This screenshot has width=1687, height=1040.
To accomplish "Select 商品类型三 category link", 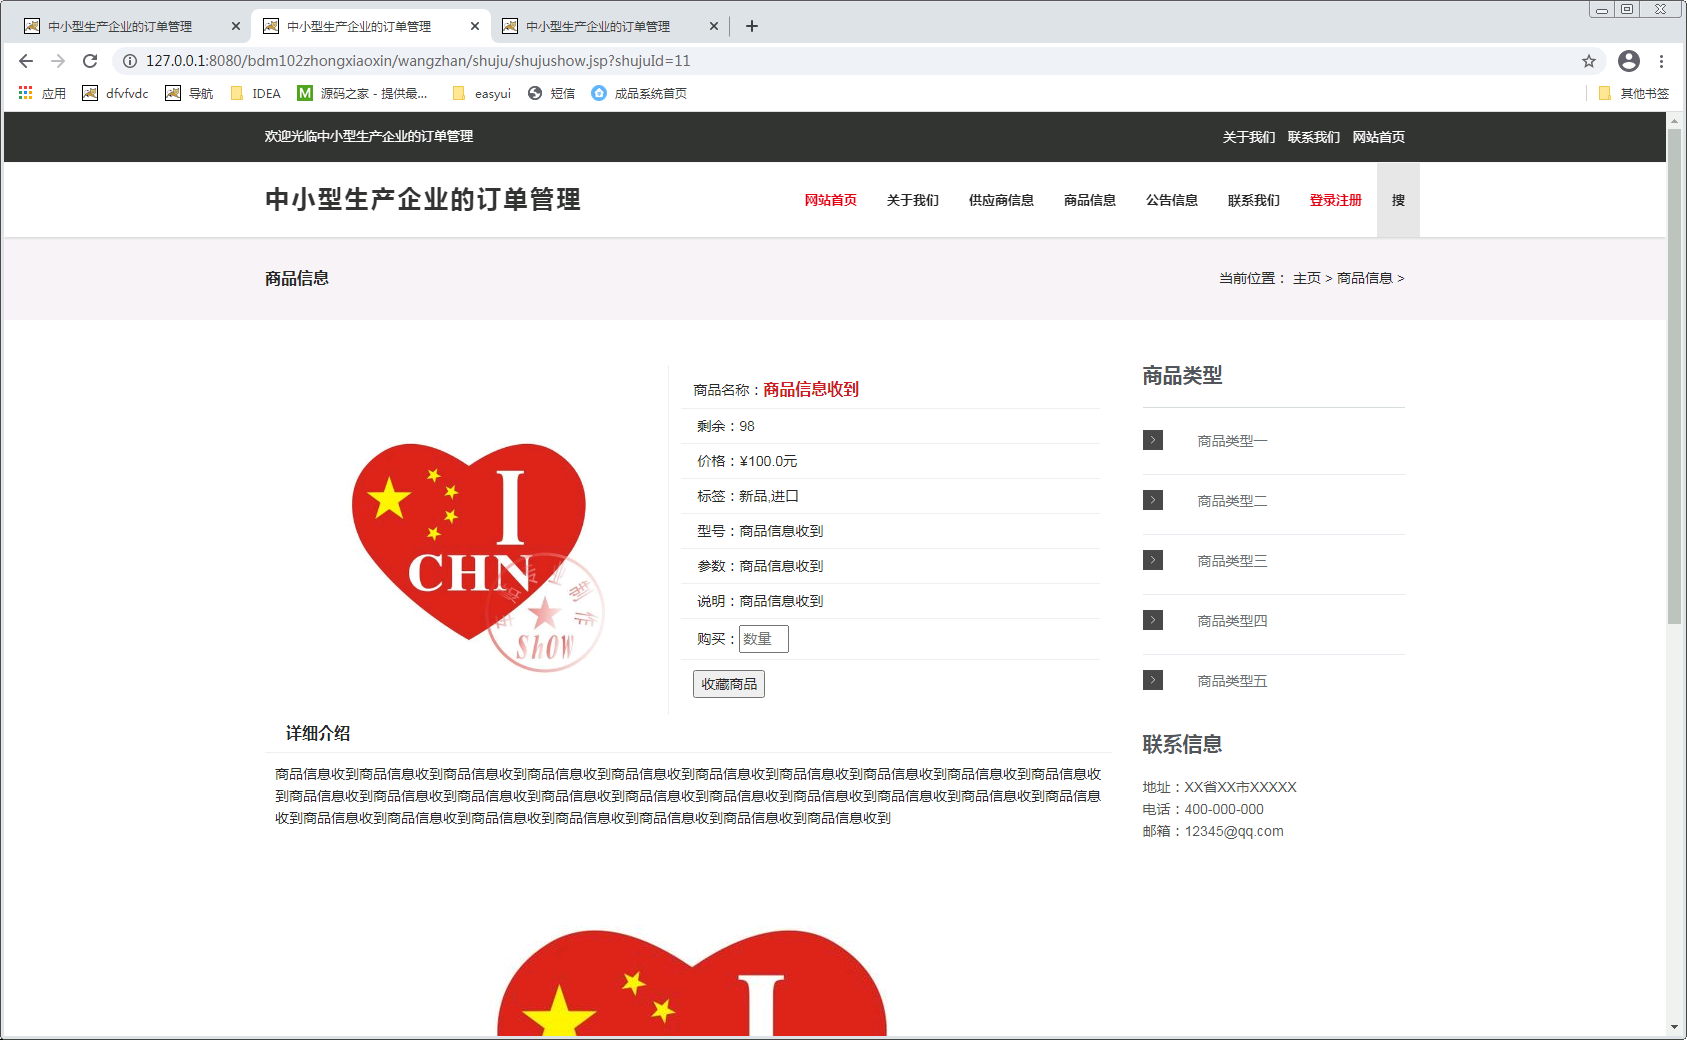I will 1232,561.
